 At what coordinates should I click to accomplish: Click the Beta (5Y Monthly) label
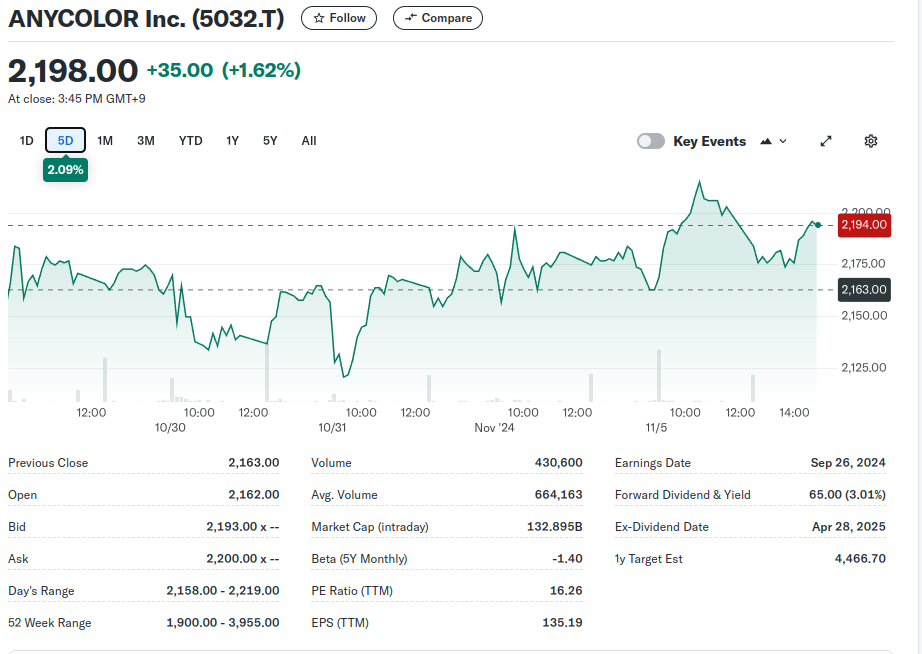359,559
